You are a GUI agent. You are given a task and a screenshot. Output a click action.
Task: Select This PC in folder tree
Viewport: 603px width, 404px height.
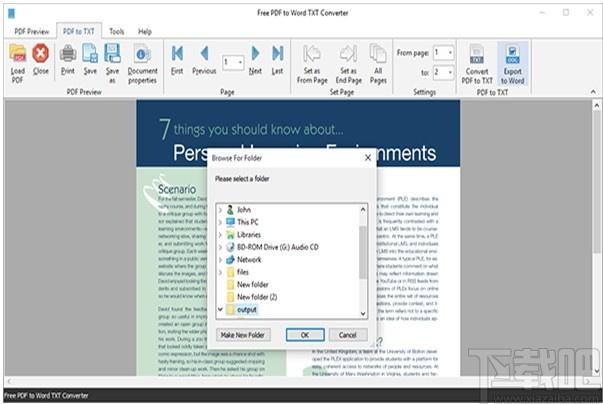(x=242, y=222)
